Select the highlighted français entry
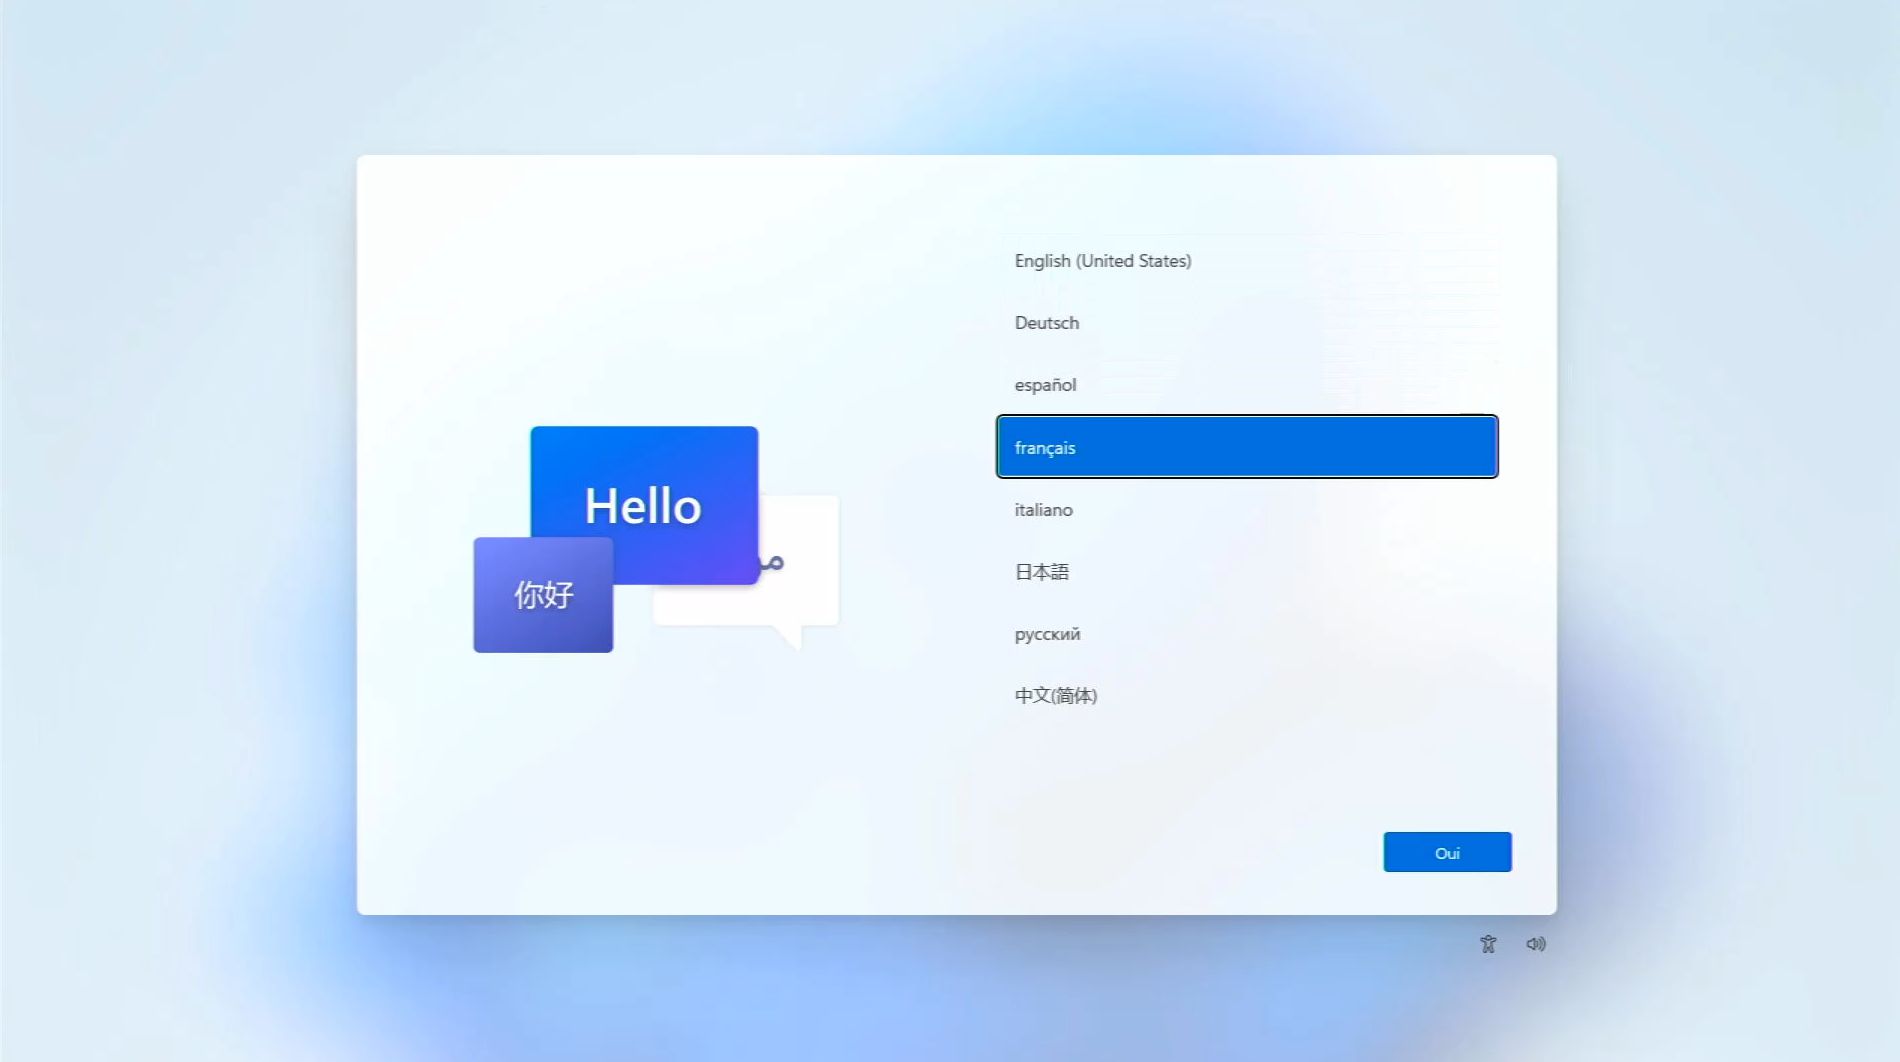 coord(1247,447)
